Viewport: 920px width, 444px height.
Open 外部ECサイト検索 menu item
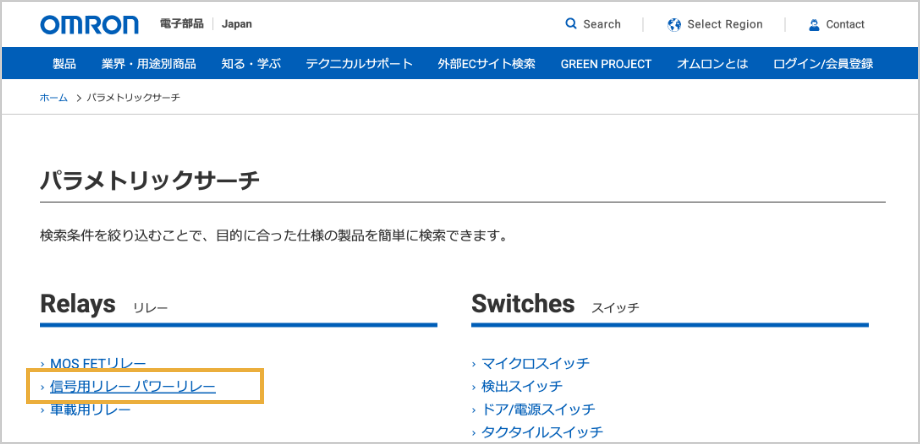point(486,64)
